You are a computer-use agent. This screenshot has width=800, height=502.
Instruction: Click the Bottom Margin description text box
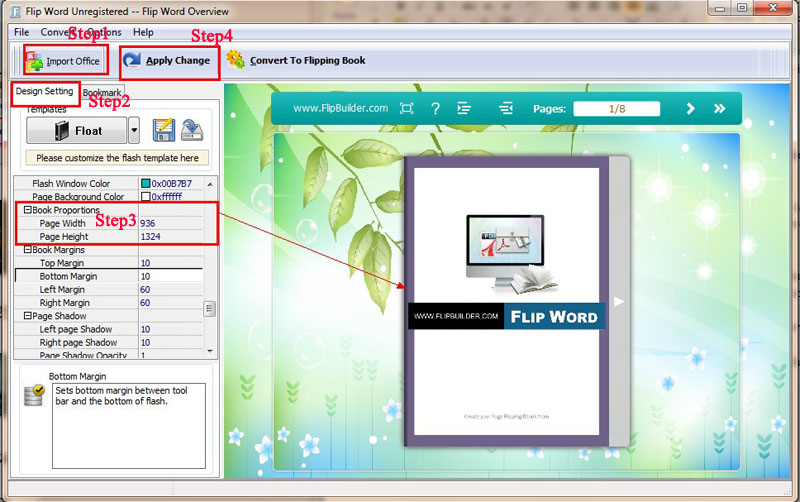pos(129,426)
